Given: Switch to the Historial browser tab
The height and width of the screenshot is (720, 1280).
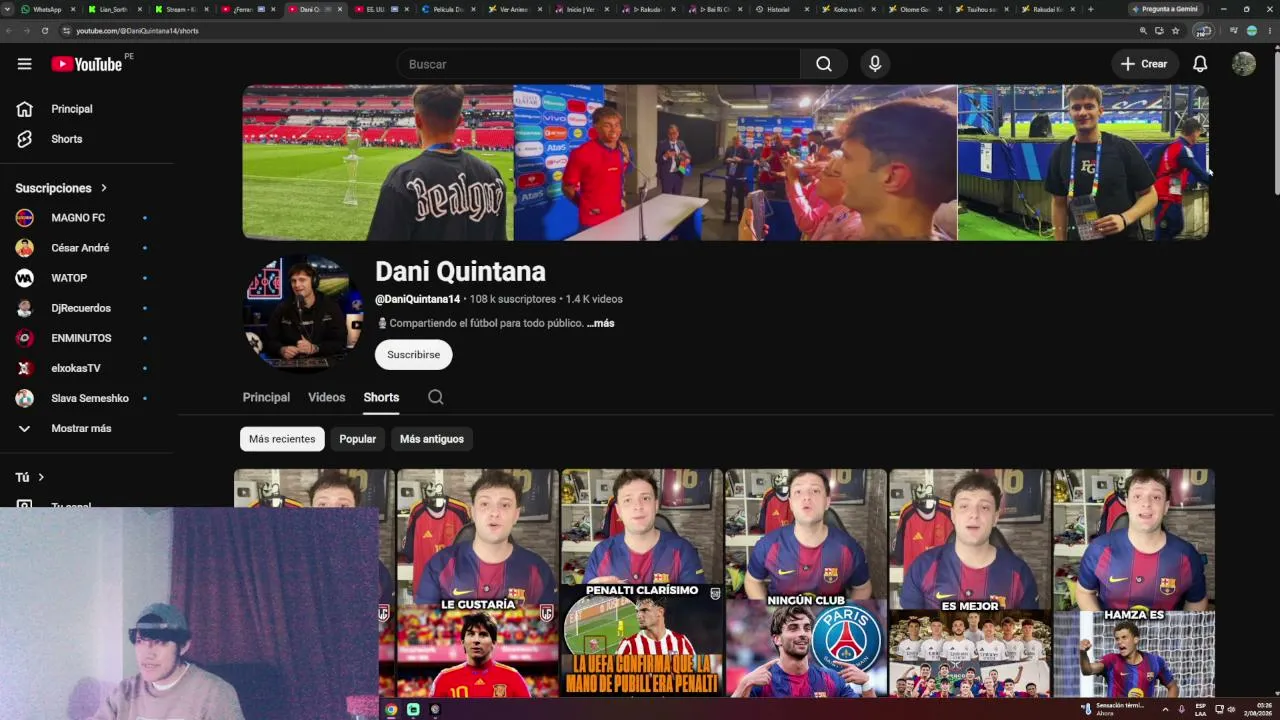Looking at the screenshot, I should [778, 9].
